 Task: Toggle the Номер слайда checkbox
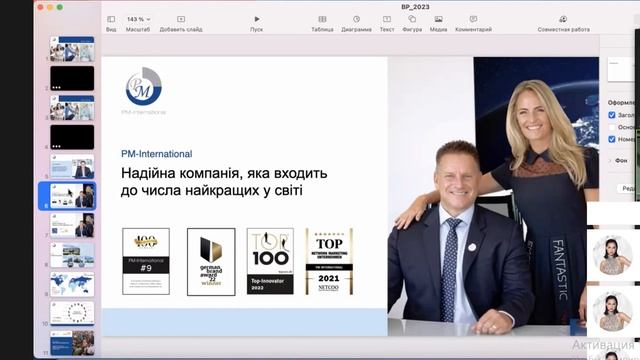click(x=611, y=139)
